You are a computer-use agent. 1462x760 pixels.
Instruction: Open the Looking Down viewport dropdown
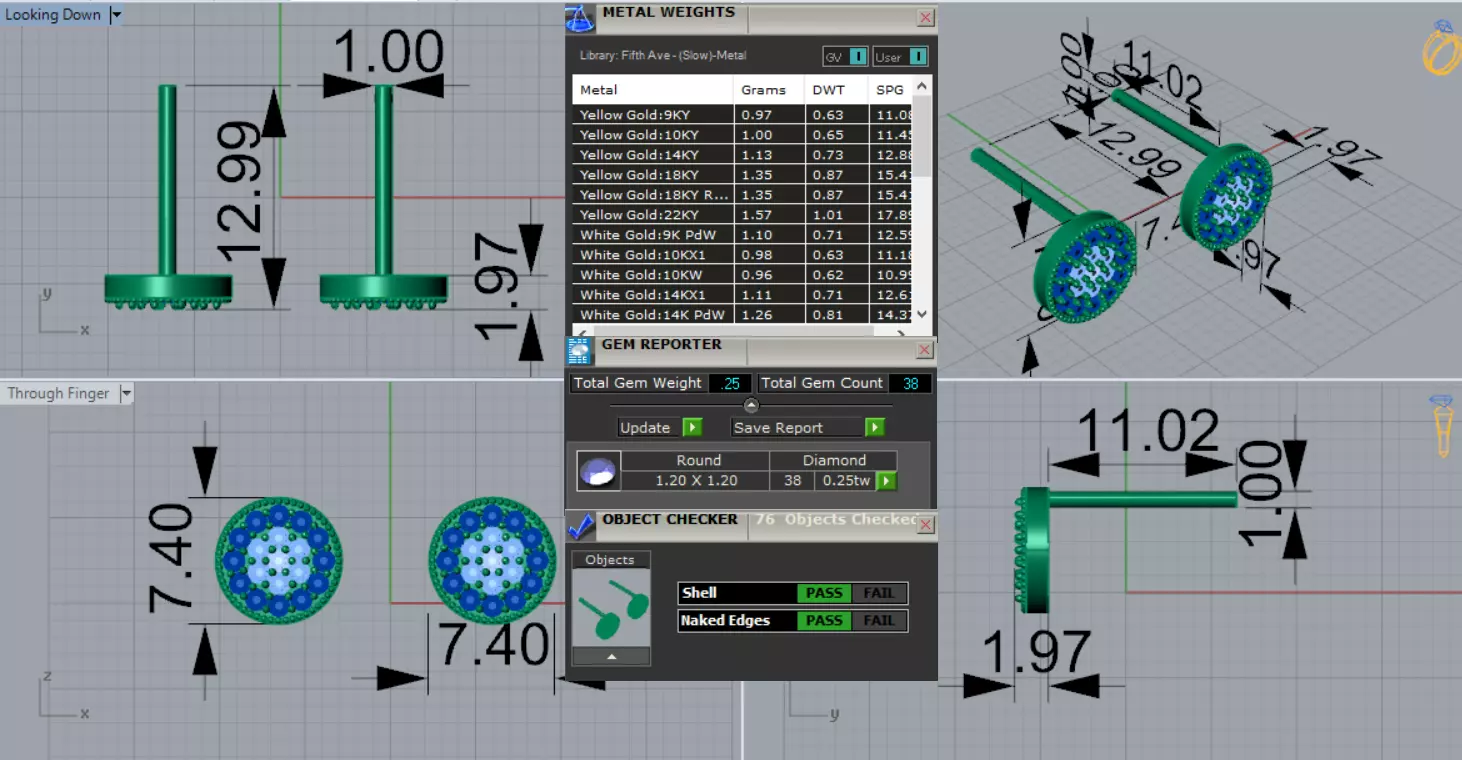click(x=116, y=15)
